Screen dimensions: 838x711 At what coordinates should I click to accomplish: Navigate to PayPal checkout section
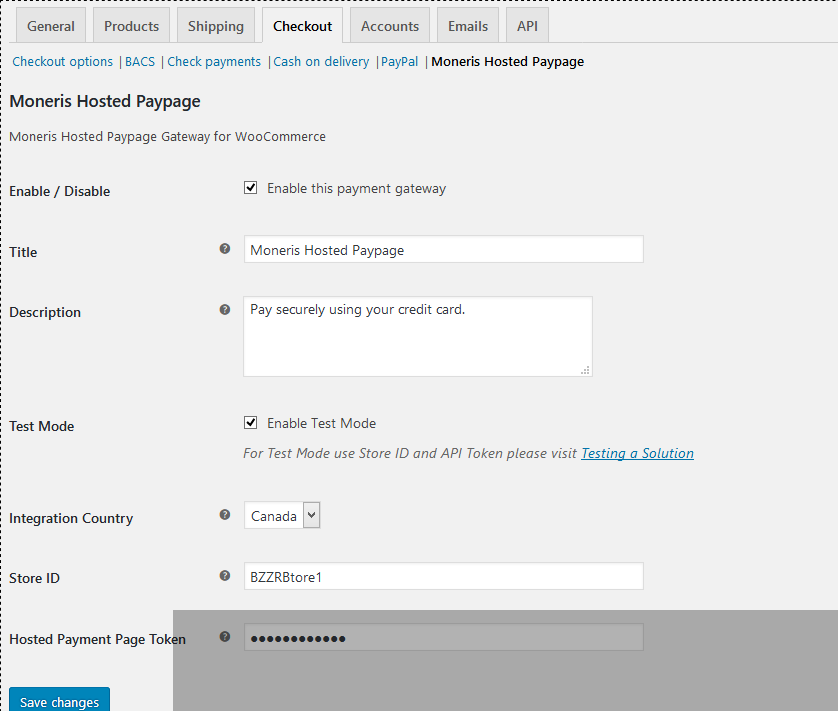pos(399,62)
